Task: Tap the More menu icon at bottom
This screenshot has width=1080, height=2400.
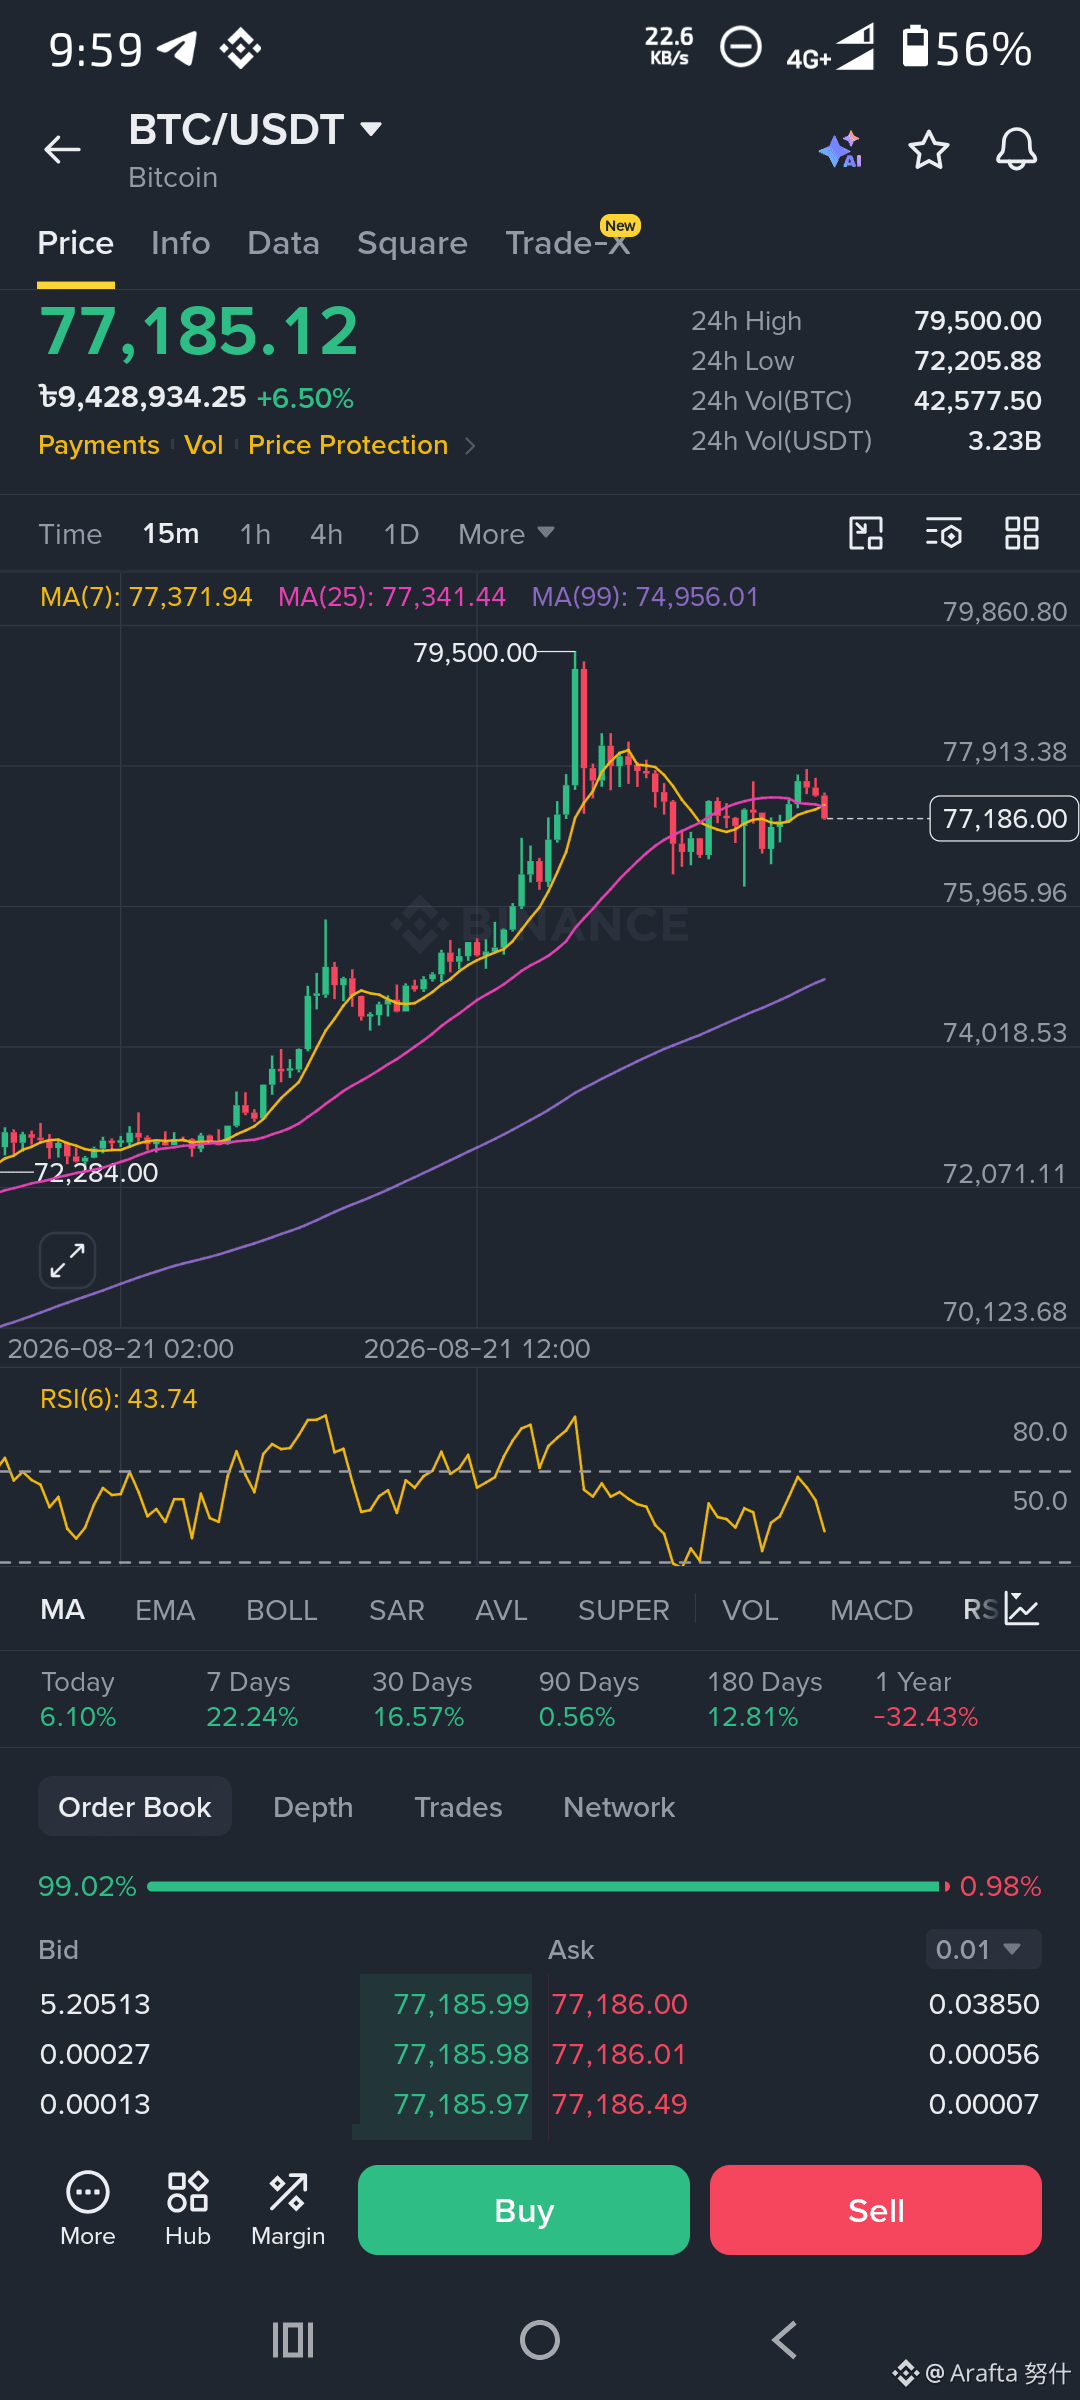Action: [88, 2210]
